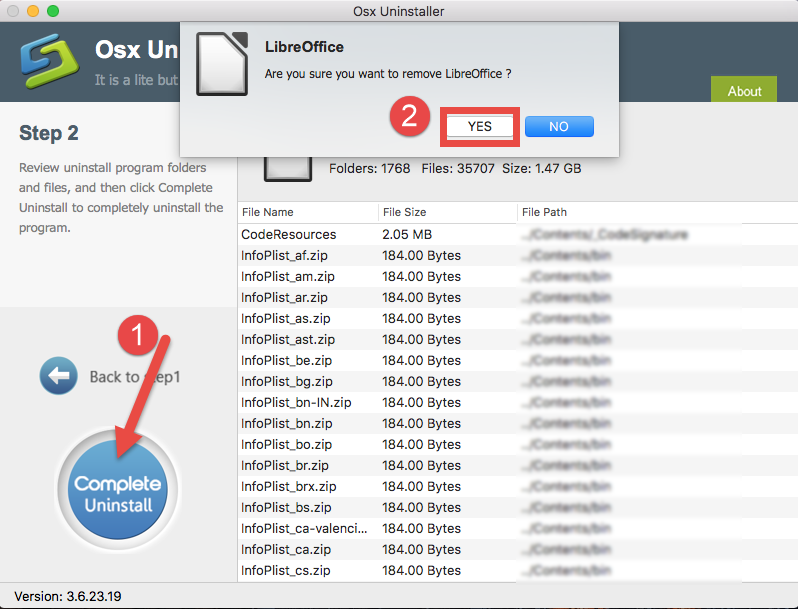The width and height of the screenshot is (798, 609).
Task: Select InfoPlist_bg.zip in the list
Action: [x=518, y=382]
